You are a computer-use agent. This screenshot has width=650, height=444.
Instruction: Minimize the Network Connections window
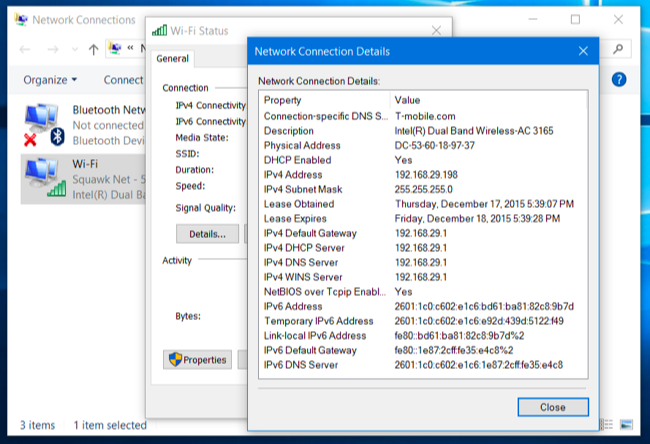tap(533, 19)
